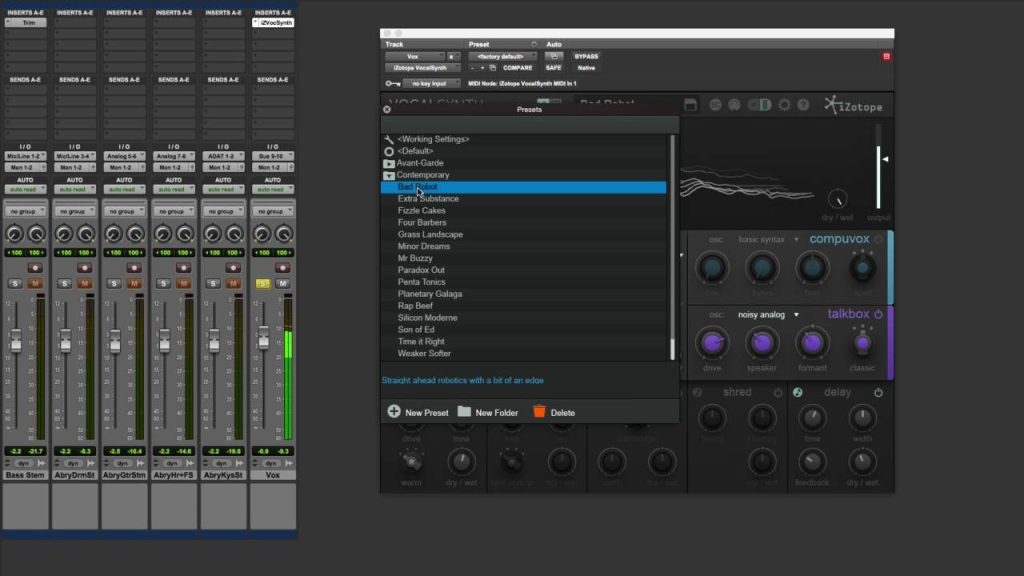Click the Delete button label

(x=562, y=413)
